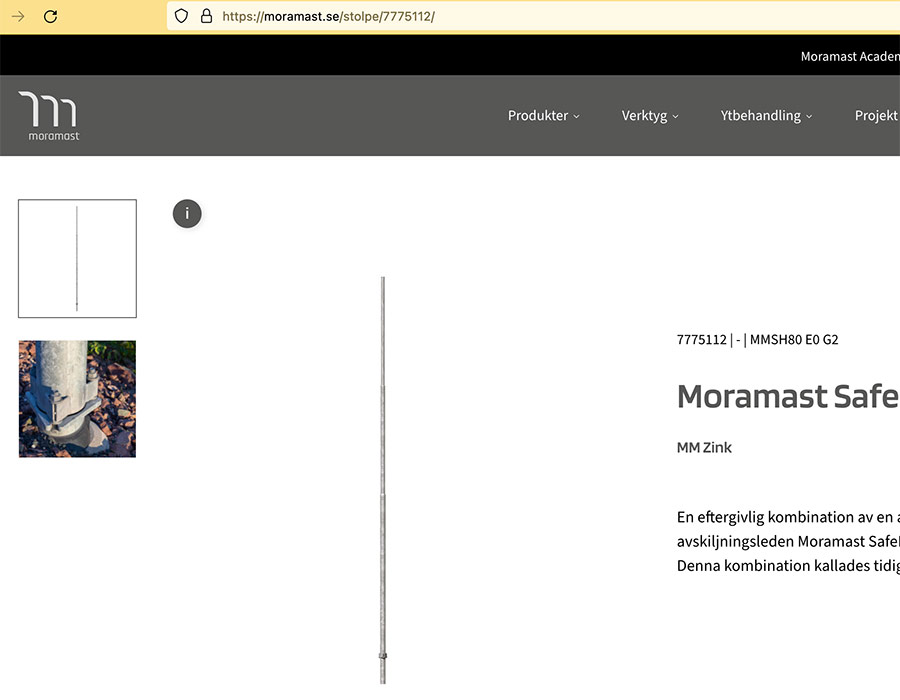900x700 pixels.
Task: Open the Projekt navigation item
Action: click(876, 115)
